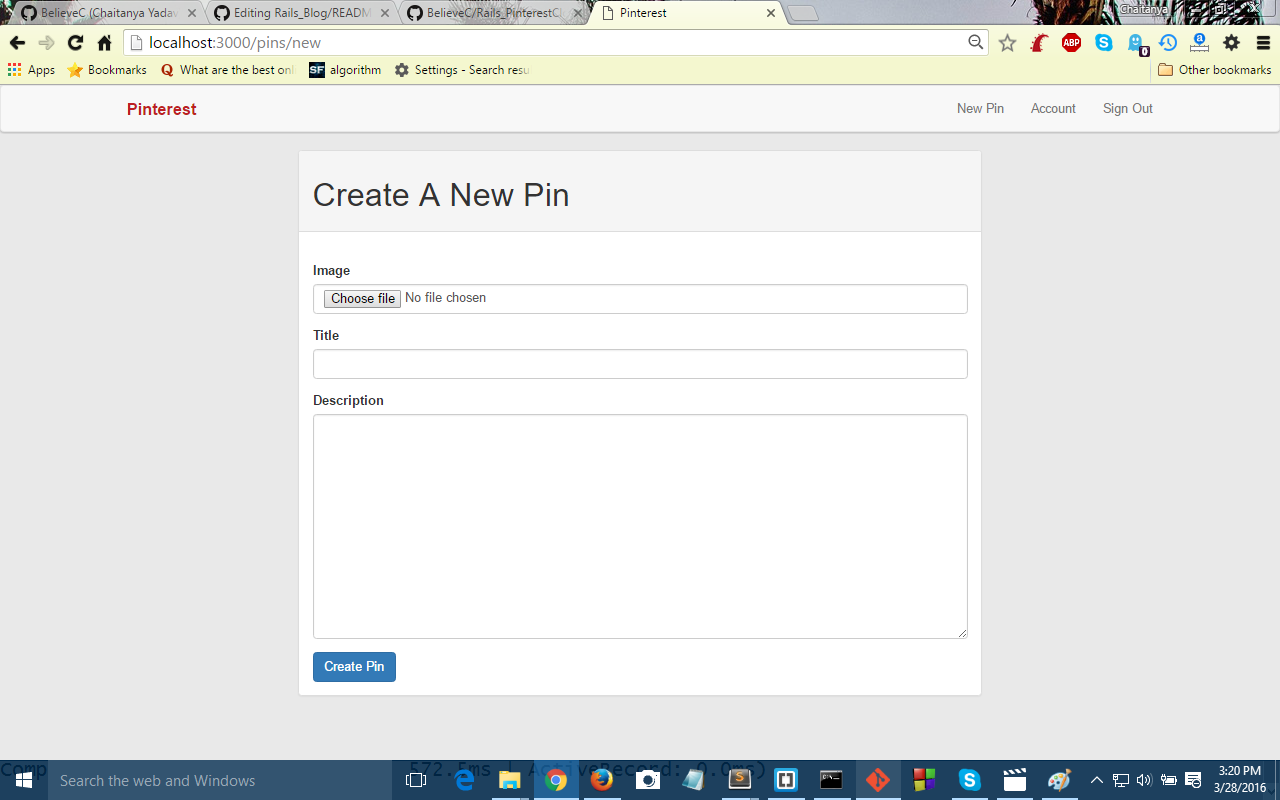Screen dimensions: 1280x800
Task: Click the browser back arrow
Action: pos(17,43)
